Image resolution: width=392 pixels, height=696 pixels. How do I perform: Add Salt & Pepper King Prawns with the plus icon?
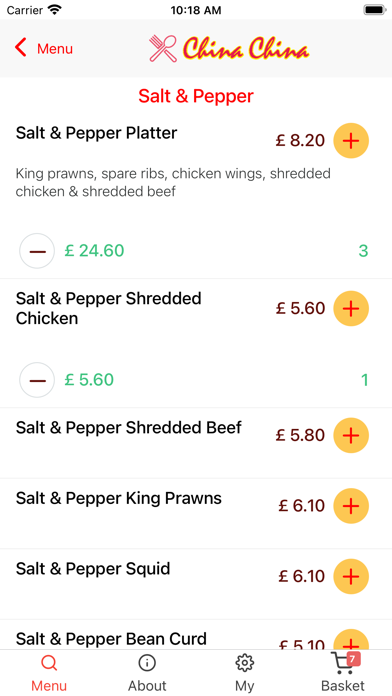(351, 506)
